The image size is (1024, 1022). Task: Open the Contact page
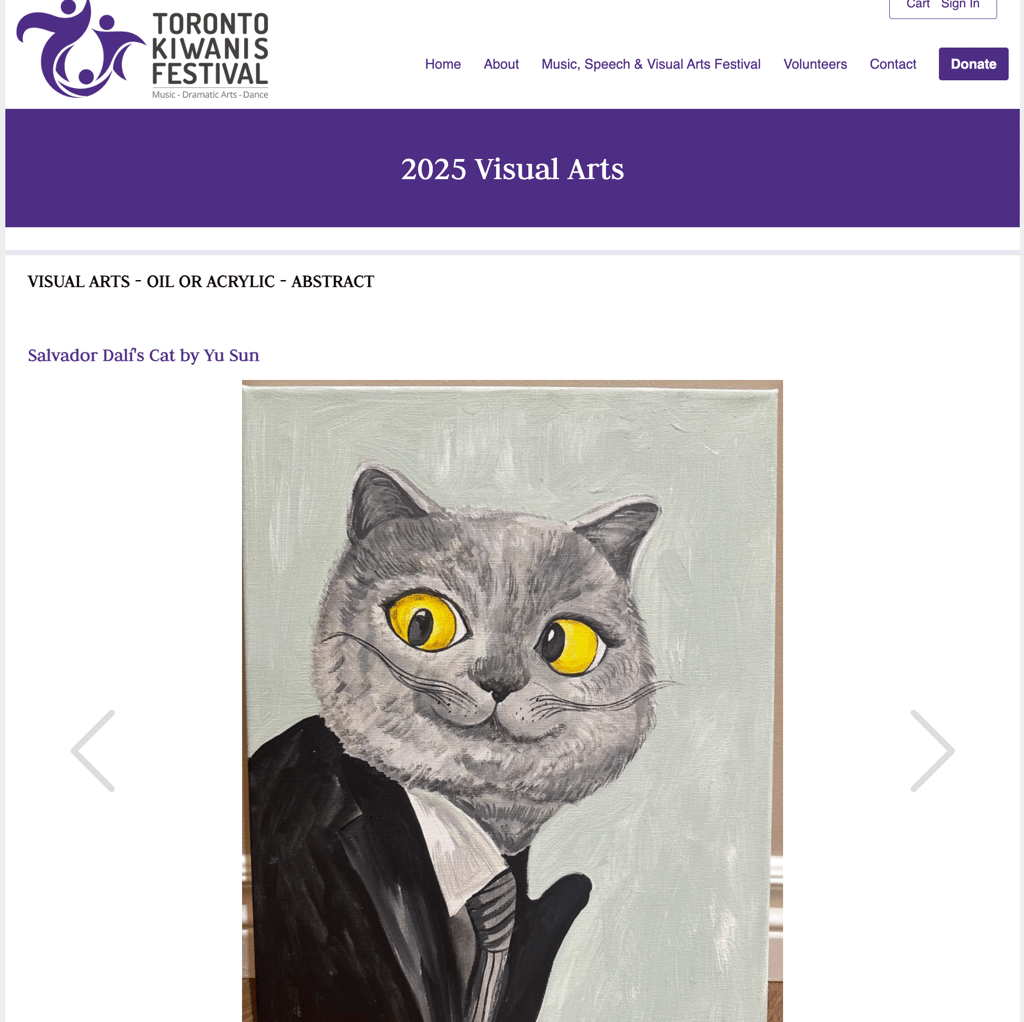tap(893, 64)
